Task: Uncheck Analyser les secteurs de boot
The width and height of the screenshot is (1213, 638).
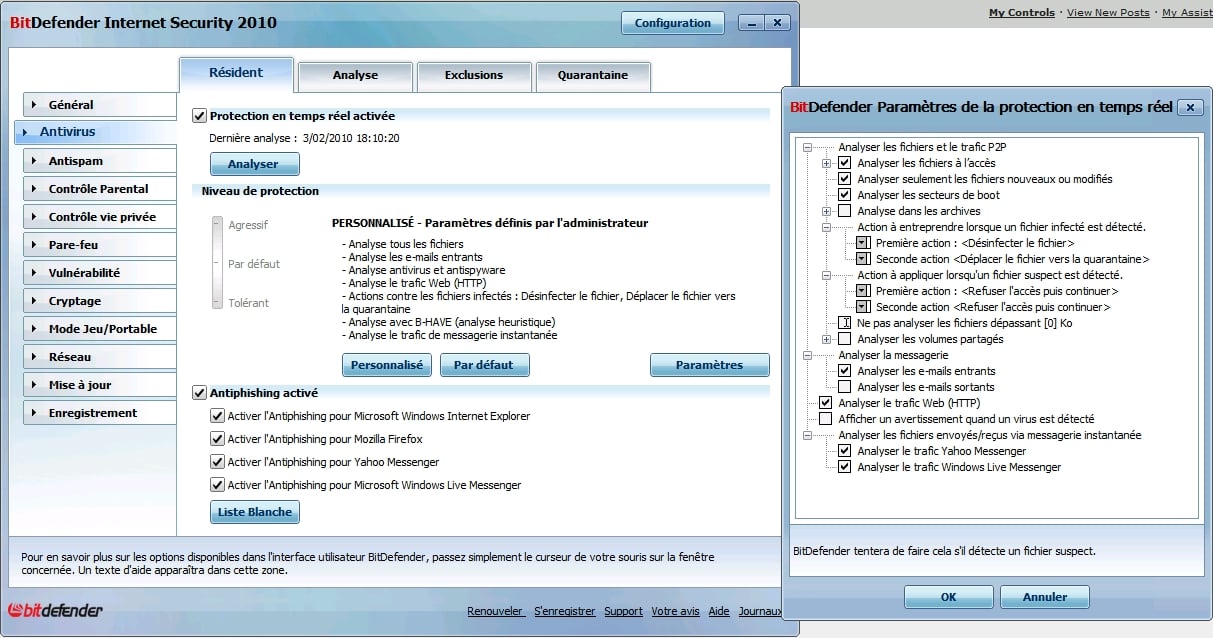Action: [x=845, y=195]
